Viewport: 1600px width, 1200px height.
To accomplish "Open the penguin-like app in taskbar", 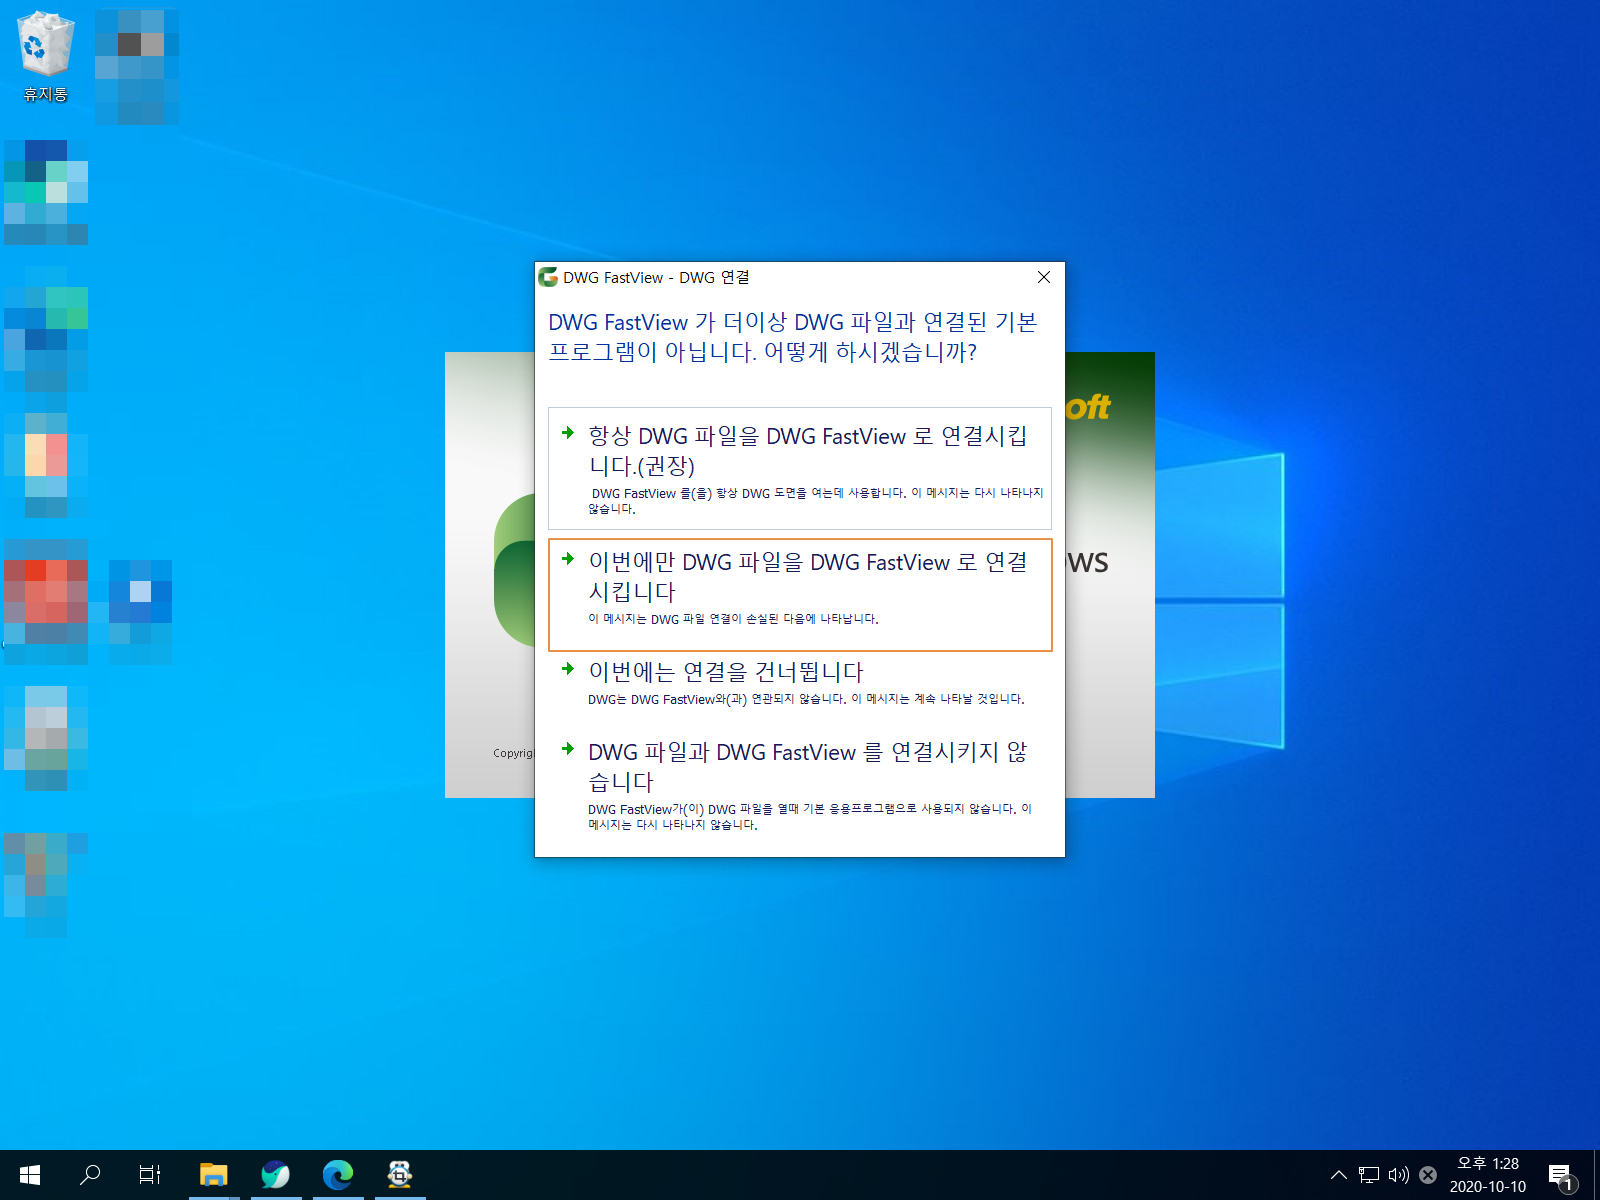I will click(x=400, y=1175).
